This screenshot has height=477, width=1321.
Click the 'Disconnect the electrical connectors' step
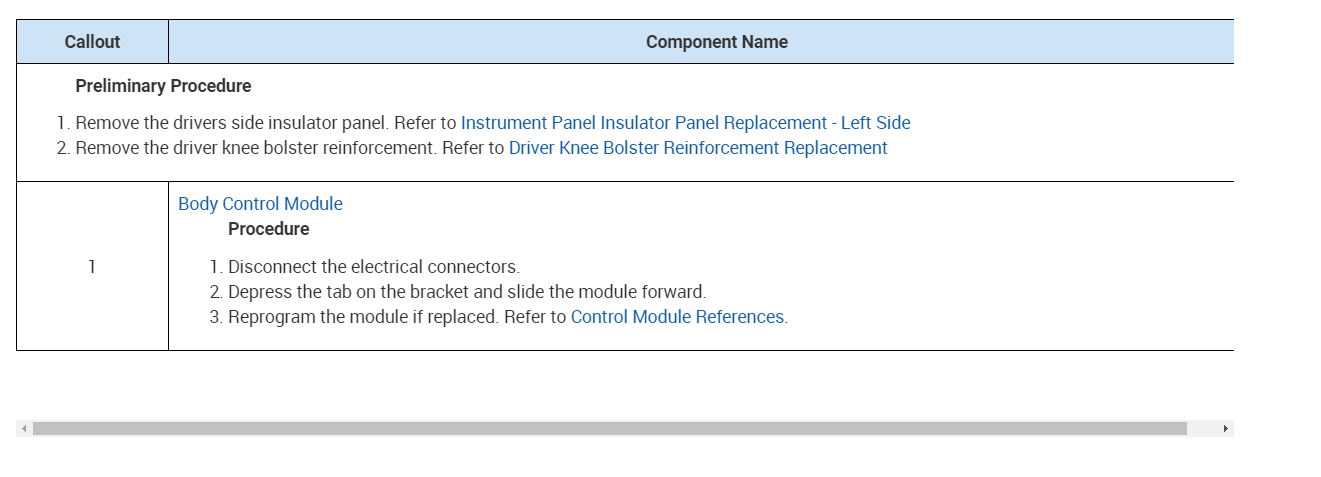tap(373, 267)
